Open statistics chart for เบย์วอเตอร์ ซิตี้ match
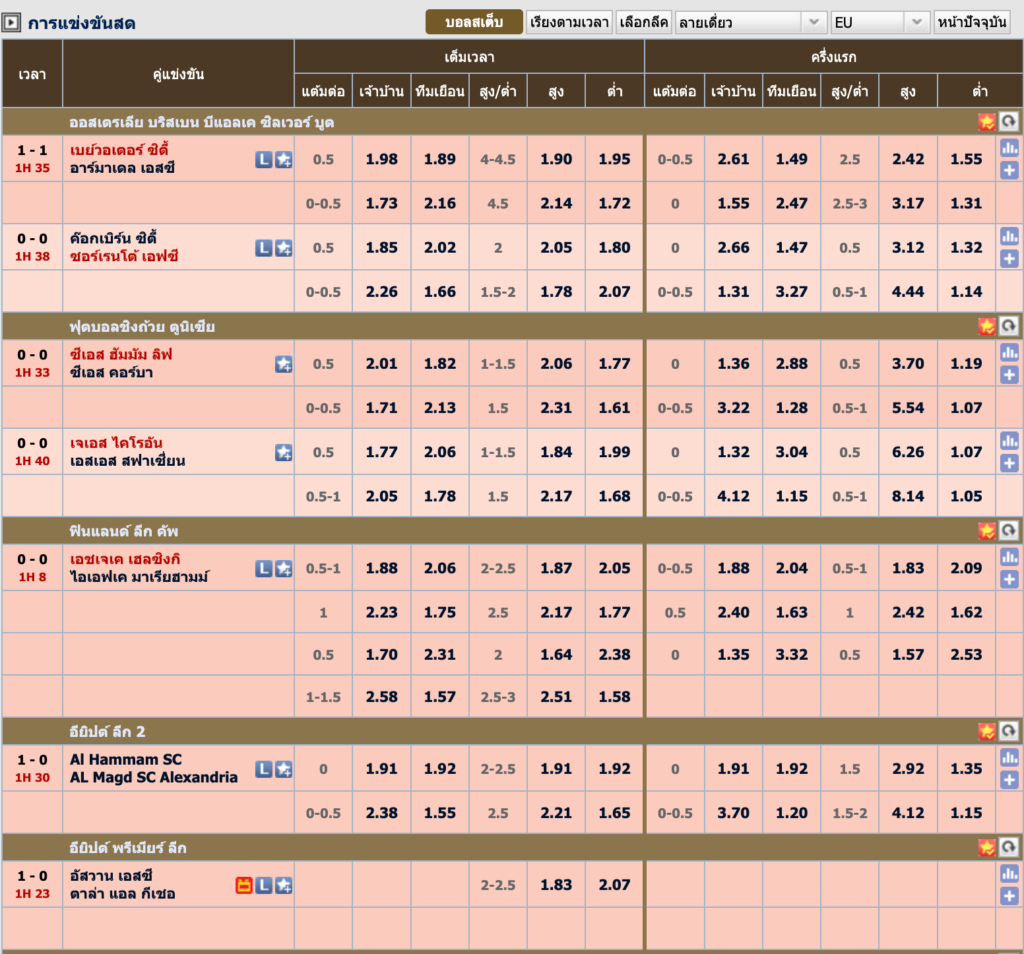The height and width of the screenshot is (954, 1024). tap(1009, 148)
